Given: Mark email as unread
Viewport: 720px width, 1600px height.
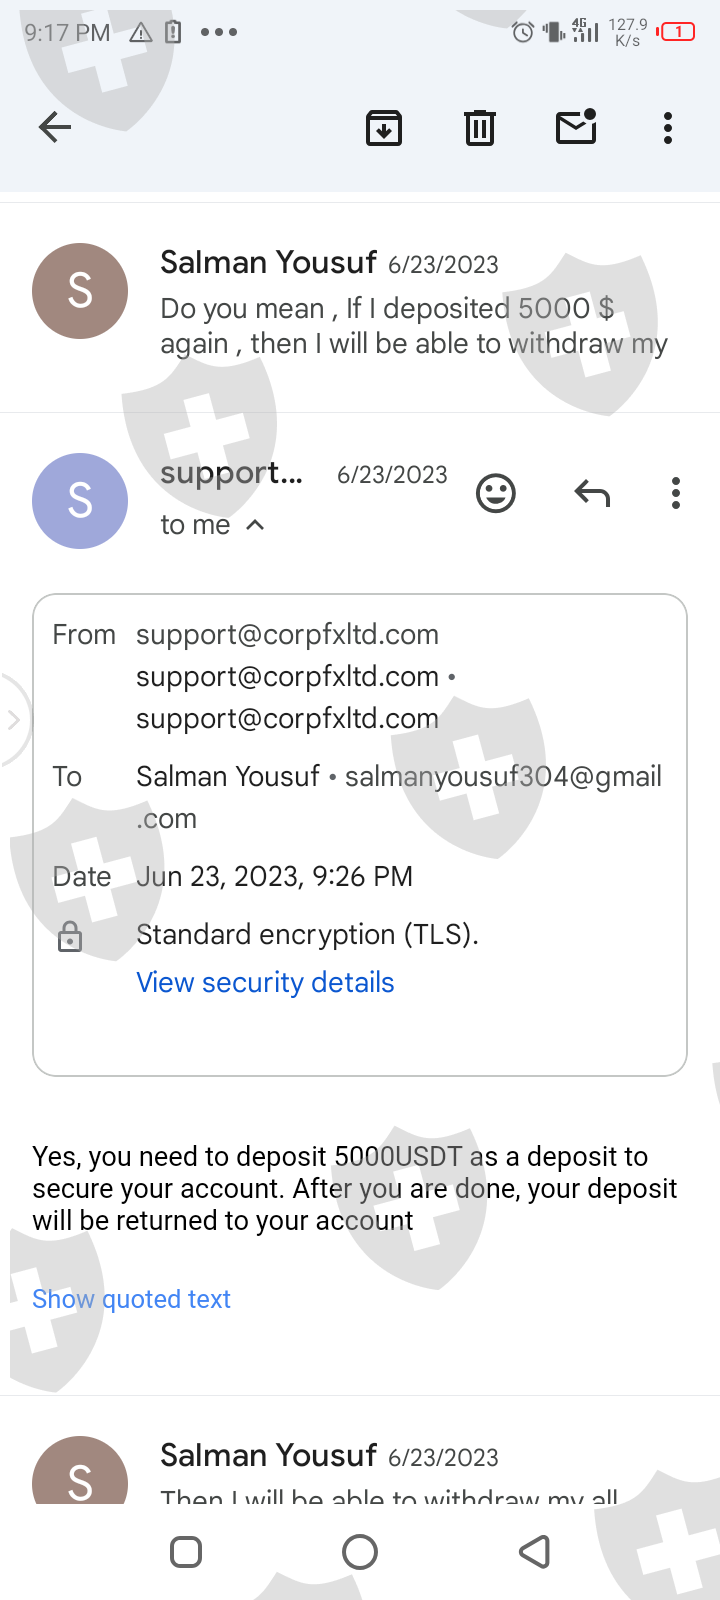Looking at the screenshot, I should click(576, 127).
